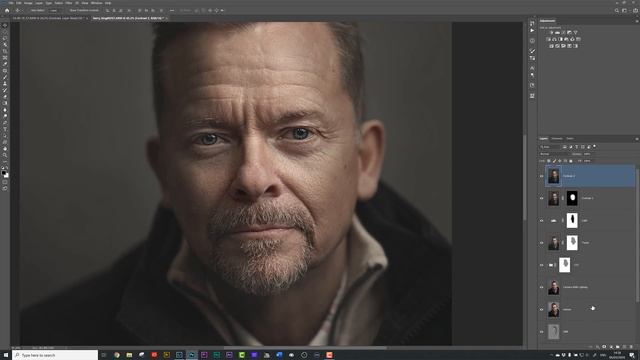Switch to the Paths tab
This screenshot has width=640, height=360.
coord(570,139)
